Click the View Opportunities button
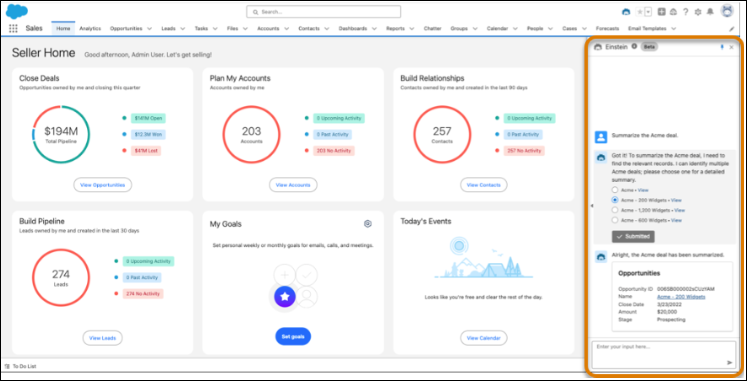The image size is (747, 381). click(x=102, y=185)
